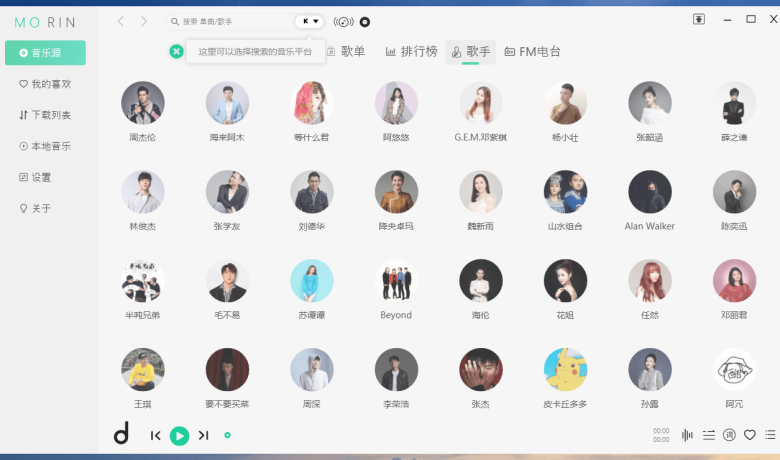Screen dimensions: 780x460
Task: Open the 歌单 tab
Action: [346, 51]
